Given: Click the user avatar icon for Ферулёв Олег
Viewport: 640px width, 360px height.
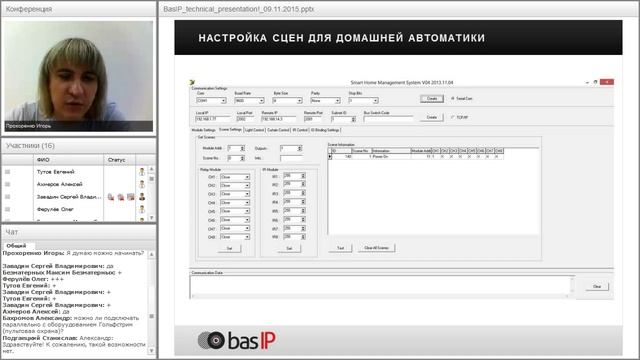Looking at the screenshot, I should [x=142, y=209].
